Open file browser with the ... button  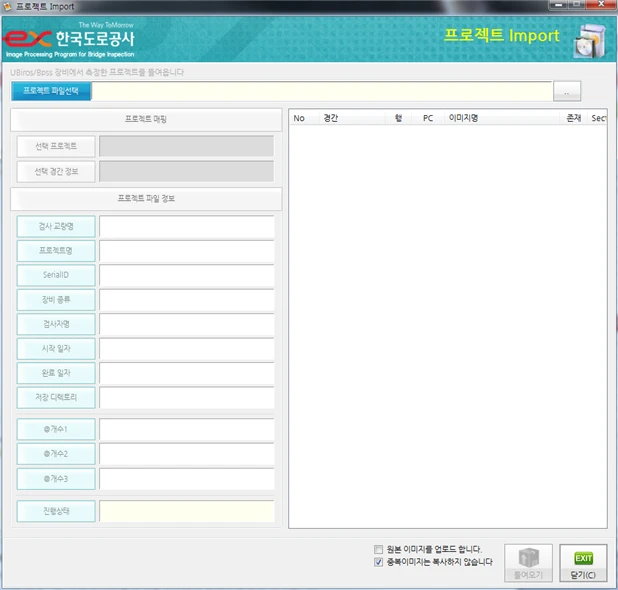567,91
